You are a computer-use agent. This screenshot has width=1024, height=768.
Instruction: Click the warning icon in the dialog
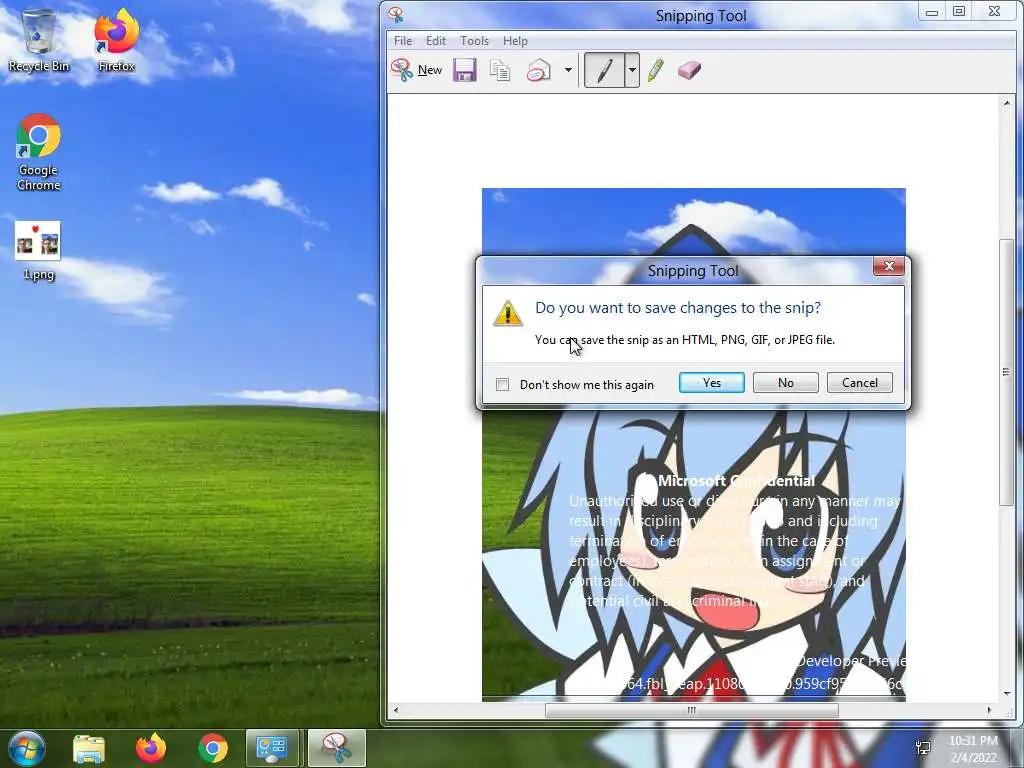508,313
